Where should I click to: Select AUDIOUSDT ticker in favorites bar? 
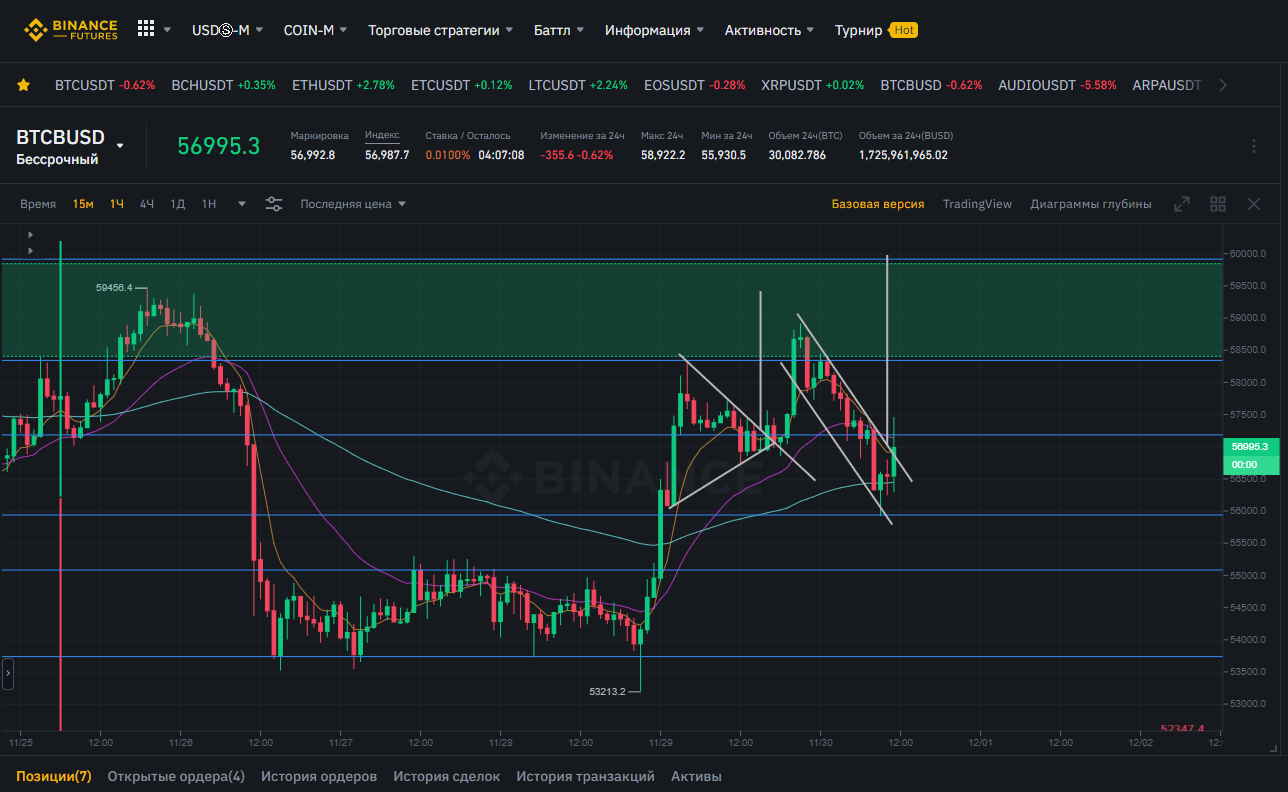1057,85
